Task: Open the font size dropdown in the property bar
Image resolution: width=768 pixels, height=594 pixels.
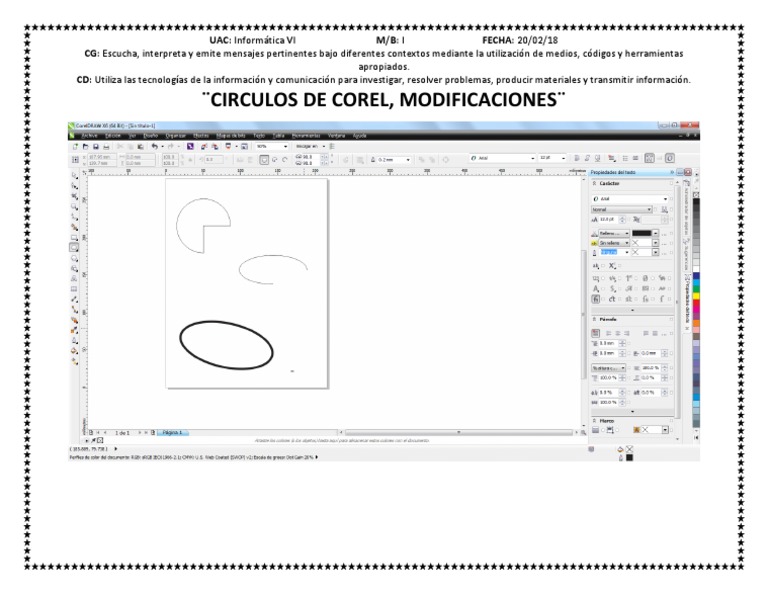Action: (x=563, y=158)
